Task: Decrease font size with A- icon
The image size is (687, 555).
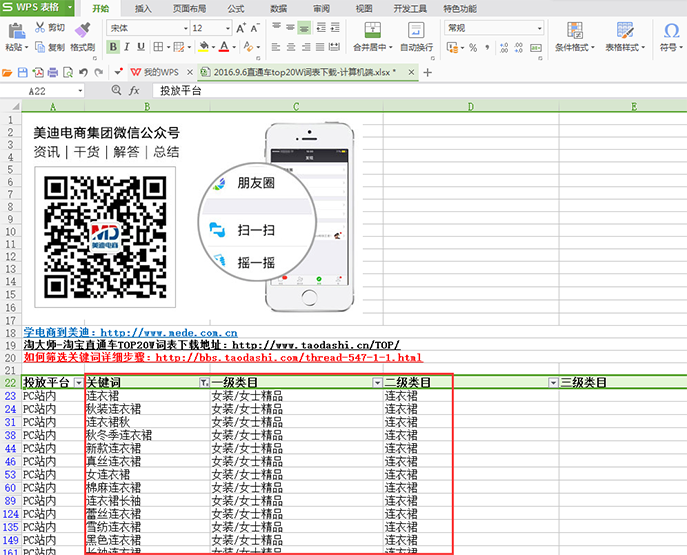Action: [x=255, y=28]
